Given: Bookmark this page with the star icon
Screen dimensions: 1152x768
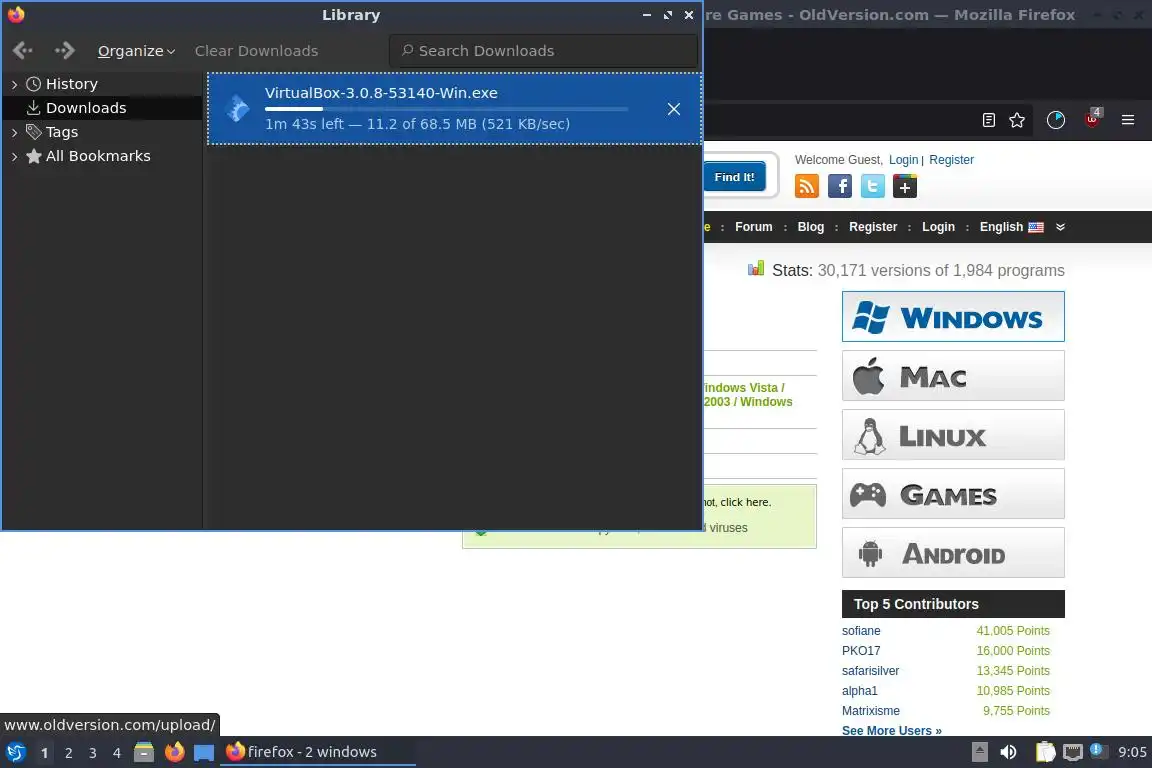Looking at the screenshot, I should click(1017, 120).
